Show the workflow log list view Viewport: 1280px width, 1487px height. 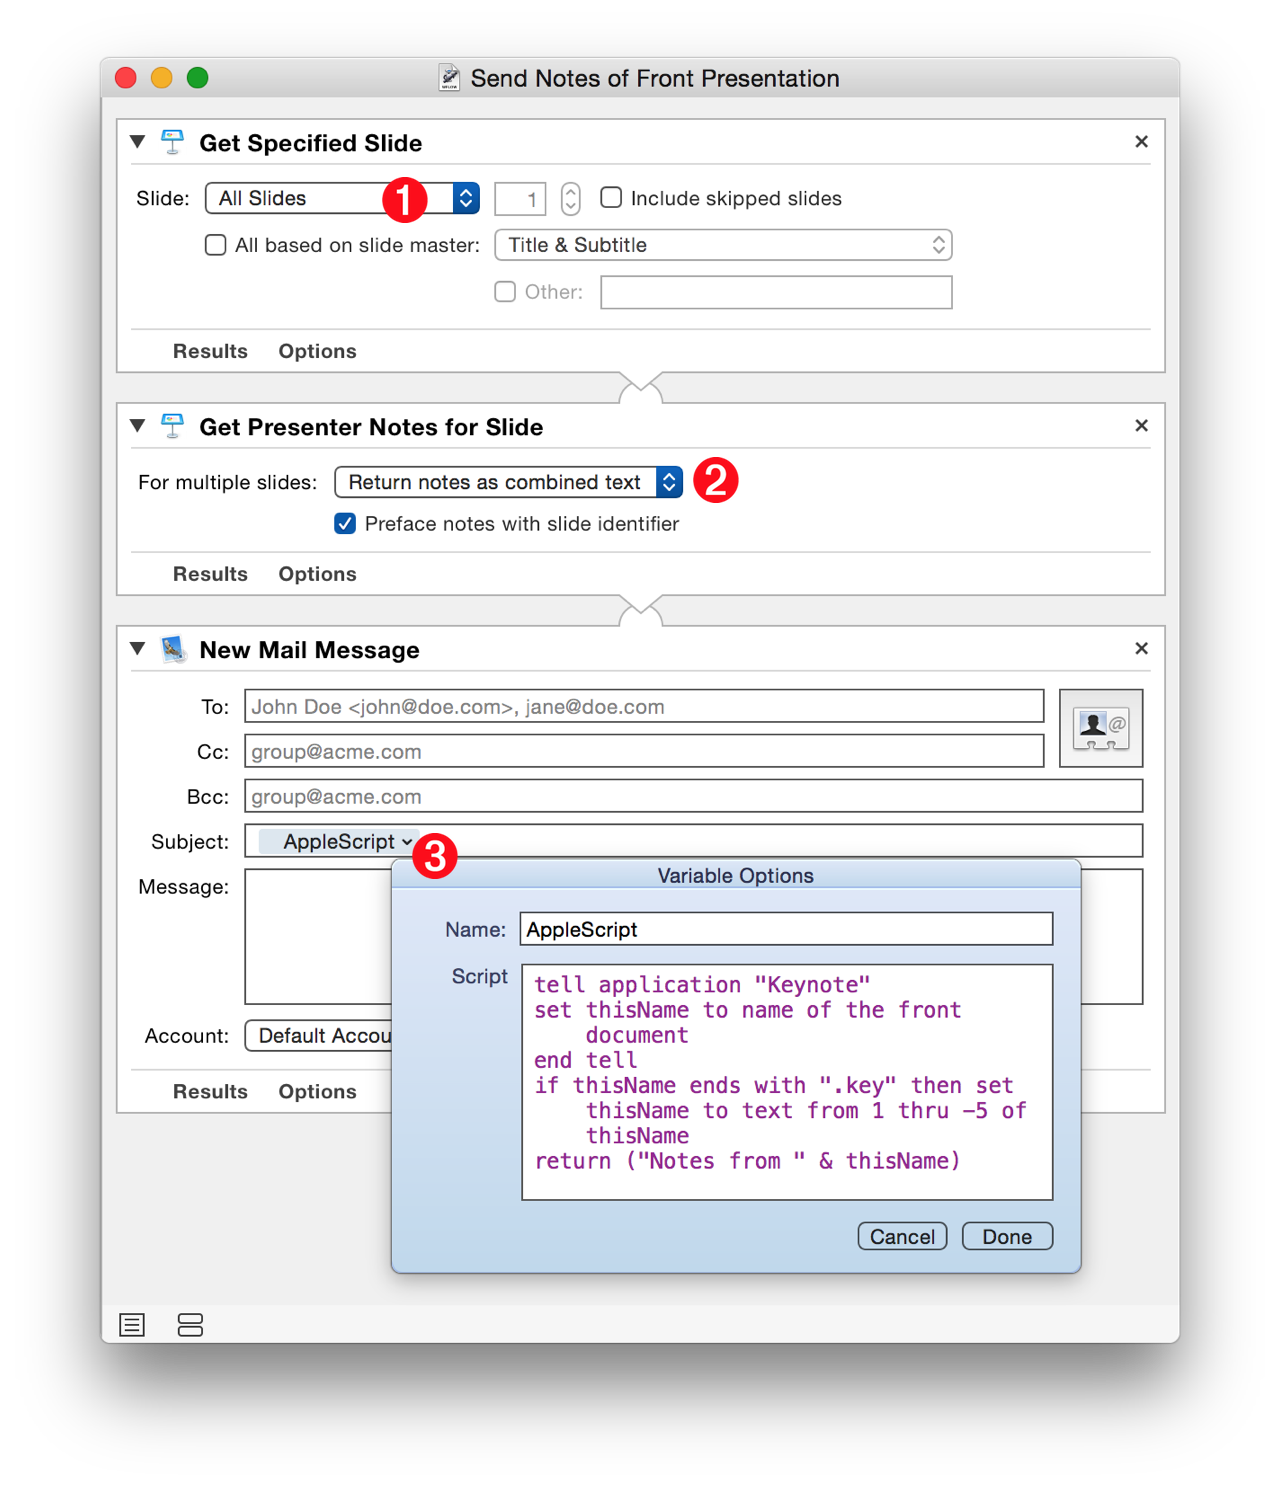tap(132, 1325)
